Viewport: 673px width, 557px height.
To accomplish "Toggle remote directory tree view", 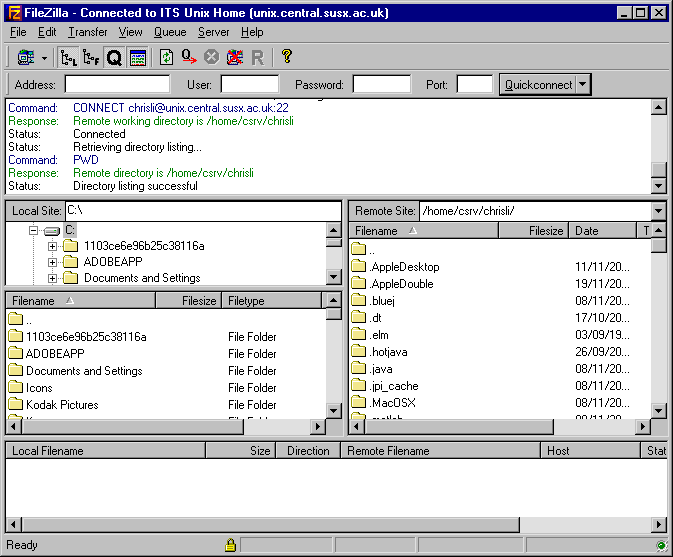I will (91, 57).
